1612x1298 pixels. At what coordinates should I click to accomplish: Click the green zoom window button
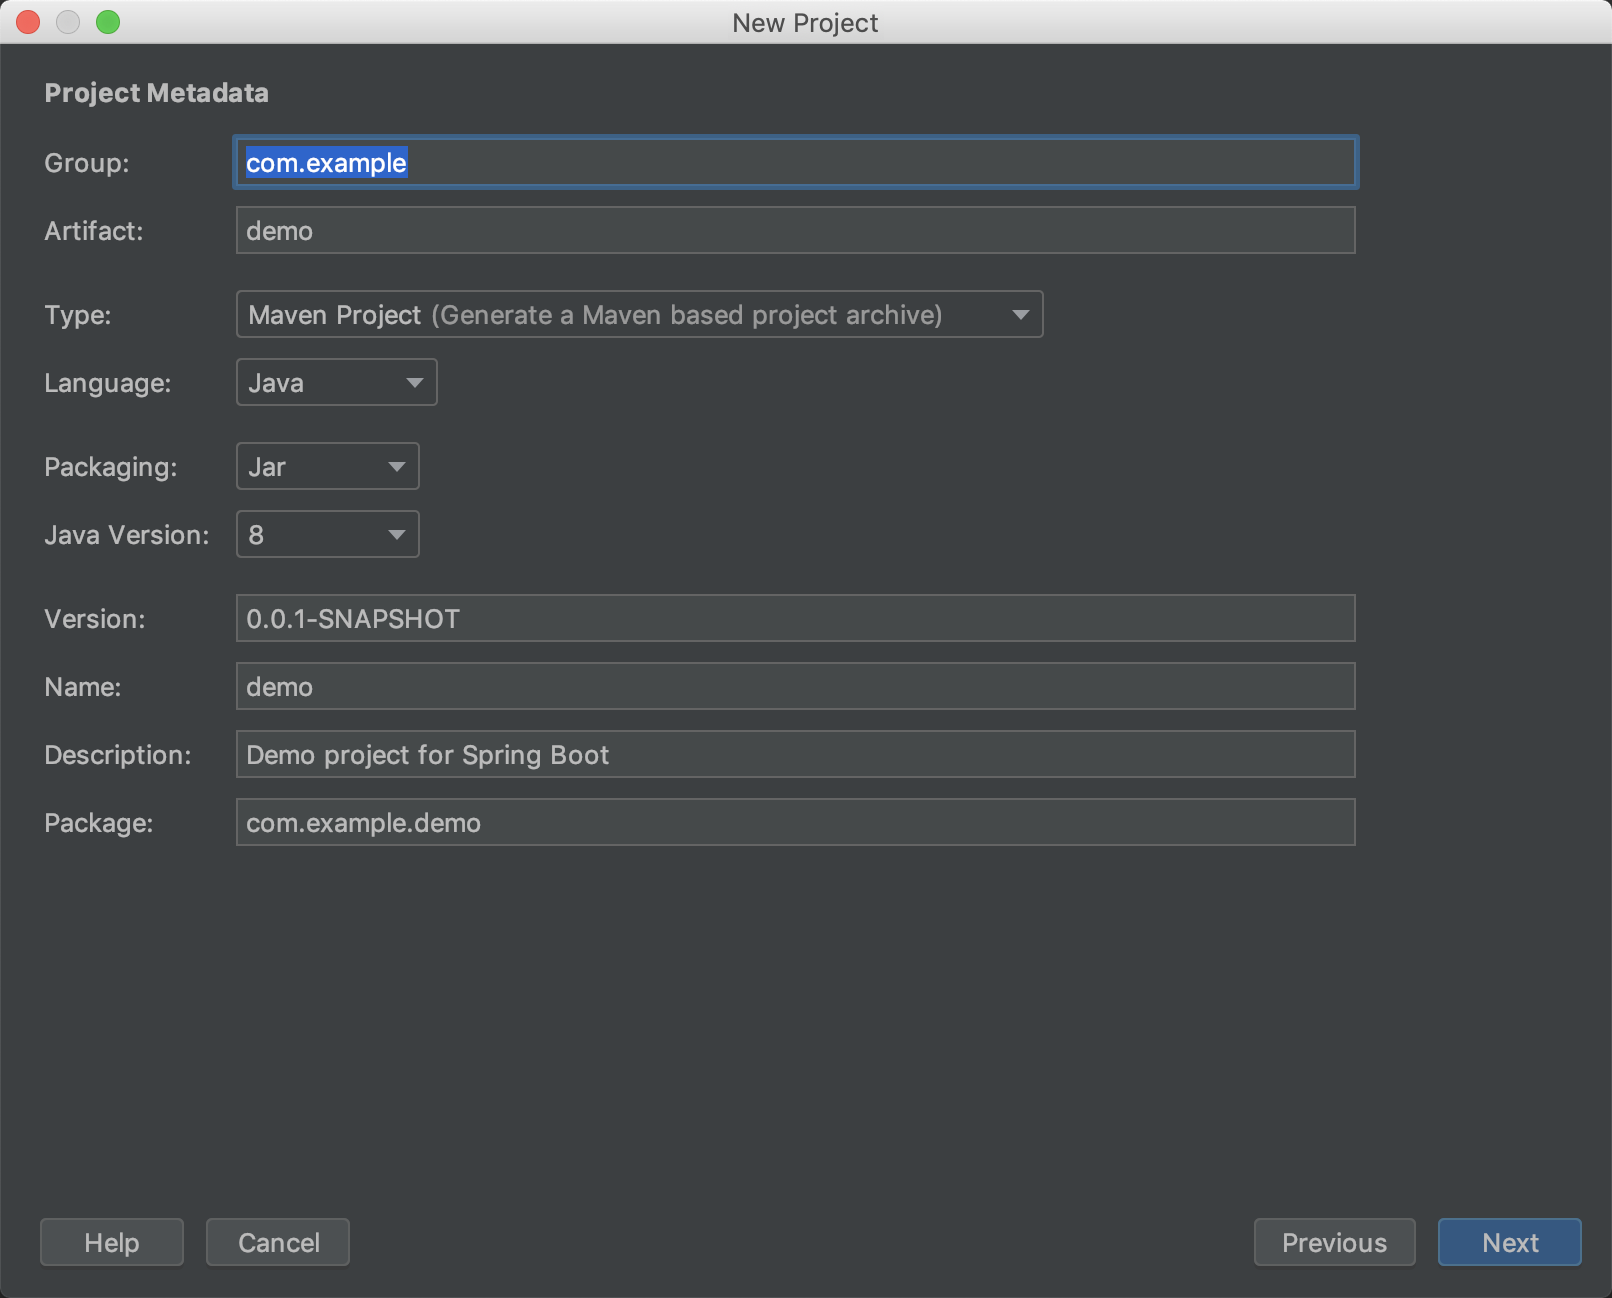(x=108, y=22)
